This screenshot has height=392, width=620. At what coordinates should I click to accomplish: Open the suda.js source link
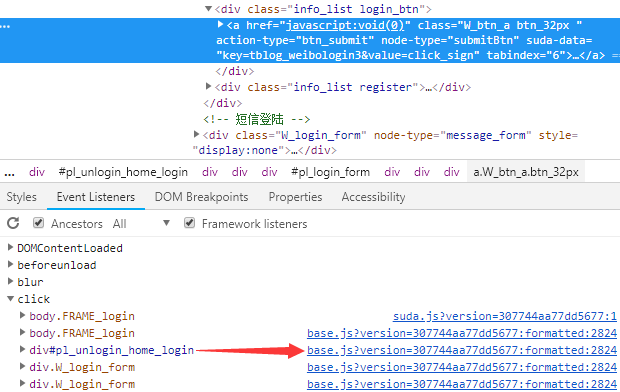coord(505,316)
